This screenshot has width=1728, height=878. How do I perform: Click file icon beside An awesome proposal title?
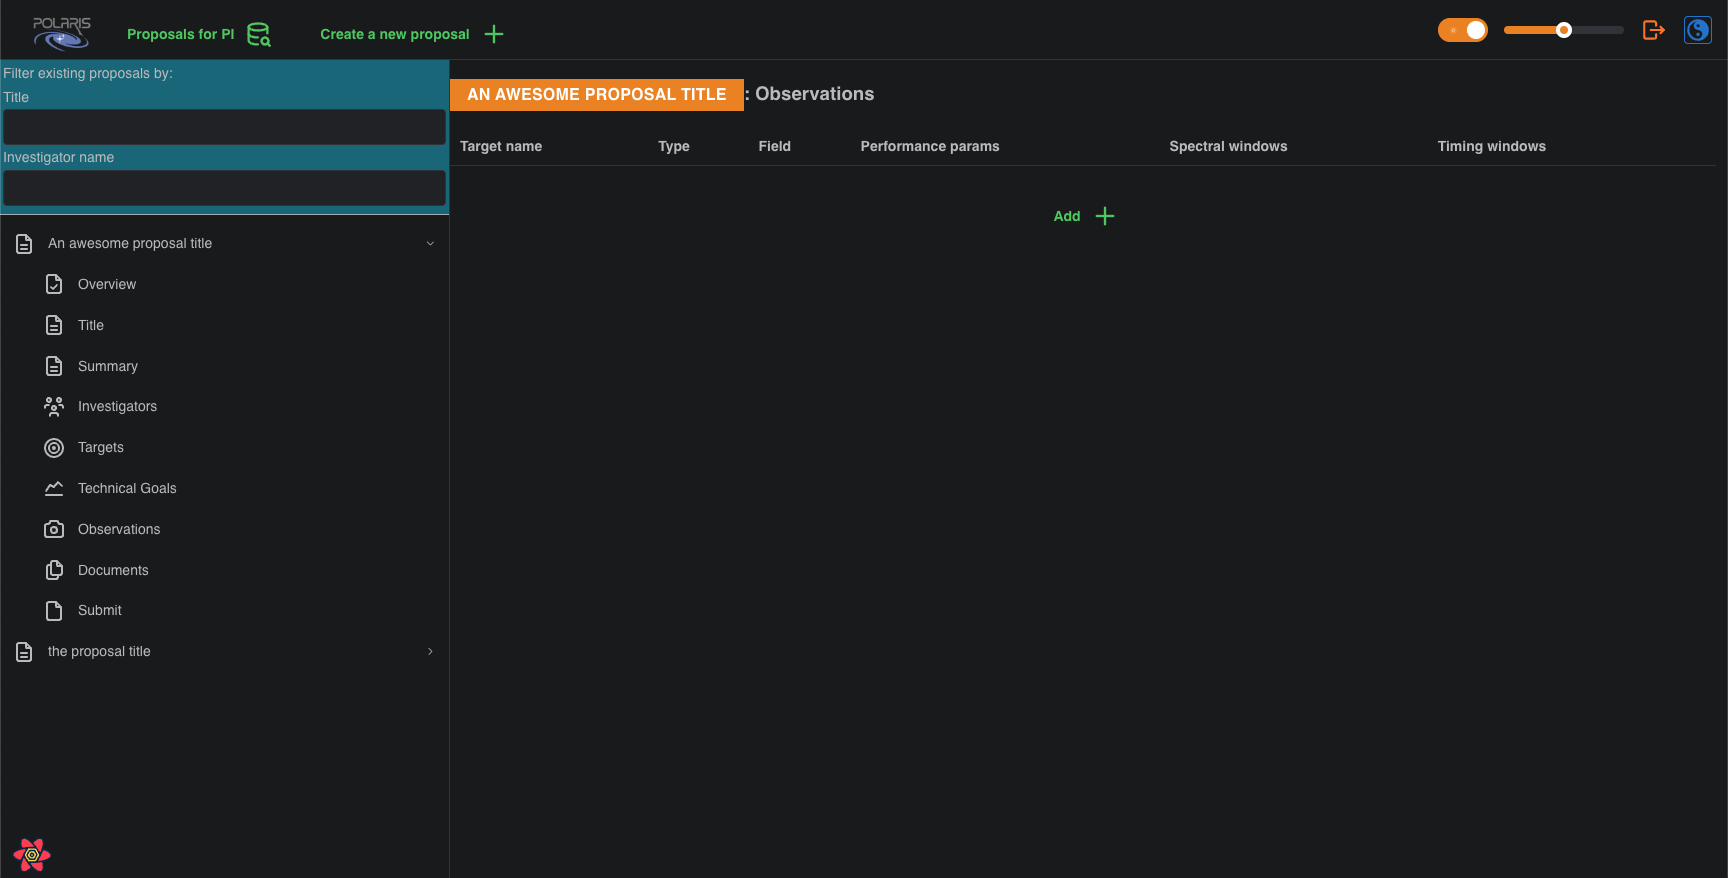(24, 244)
